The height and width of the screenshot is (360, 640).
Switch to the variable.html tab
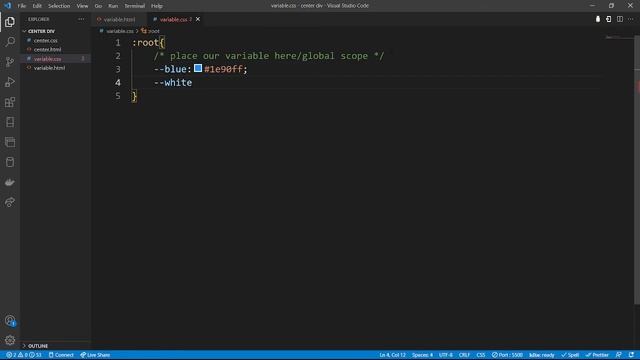pos(119,19)
